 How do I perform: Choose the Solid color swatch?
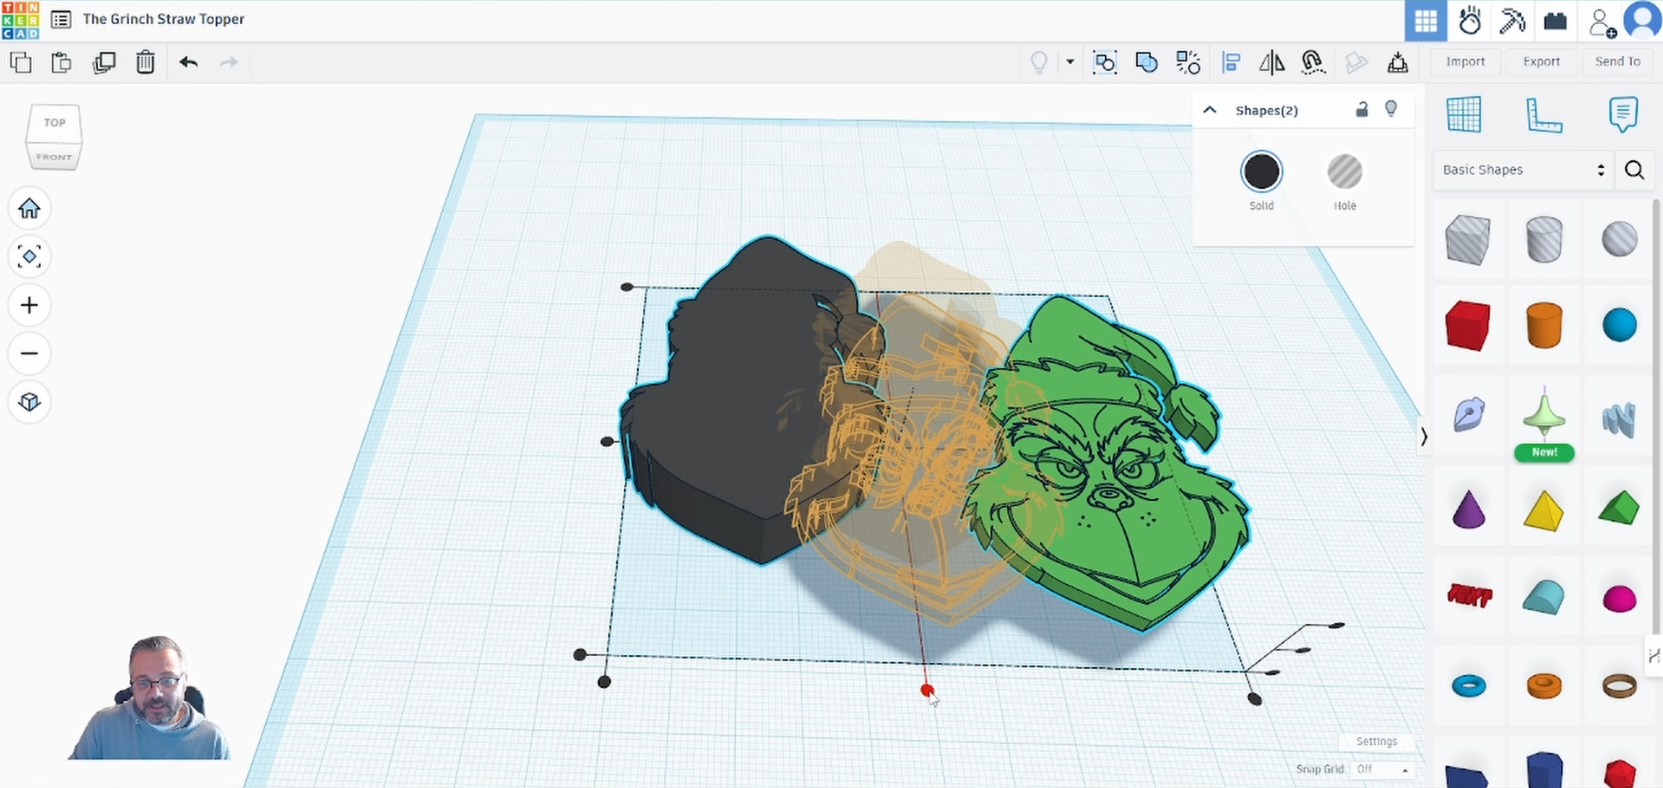tap(1261, 172)
